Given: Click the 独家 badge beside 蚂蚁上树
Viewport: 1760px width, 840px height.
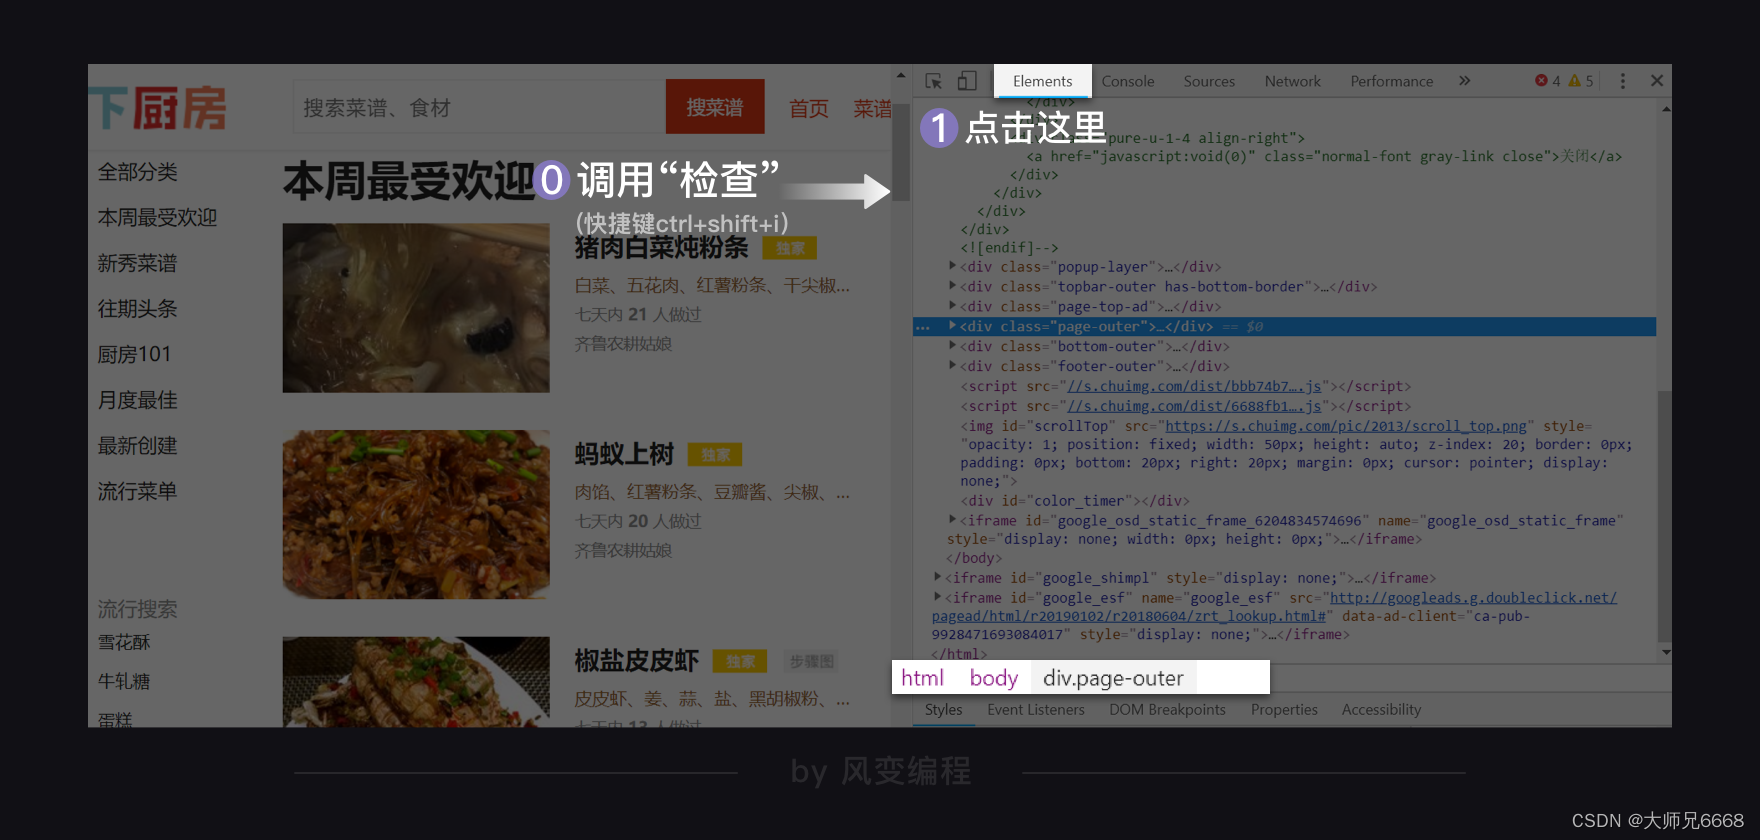Looking at the screenshot, I should tap(715, 455).
